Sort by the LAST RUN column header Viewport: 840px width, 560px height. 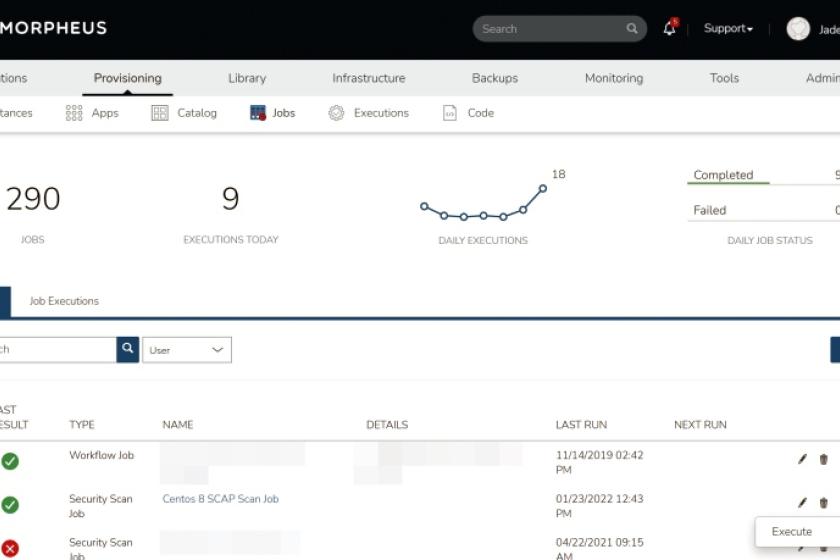tap(581, 424)
